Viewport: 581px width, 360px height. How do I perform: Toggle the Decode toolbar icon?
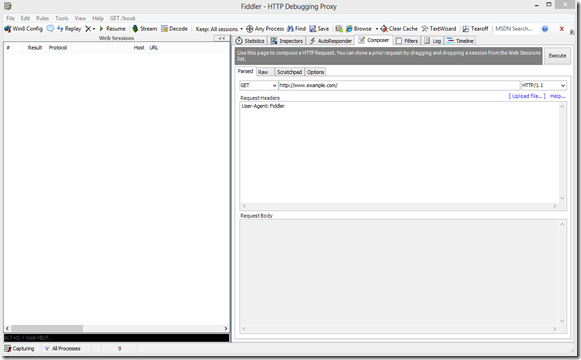[165, 29]
